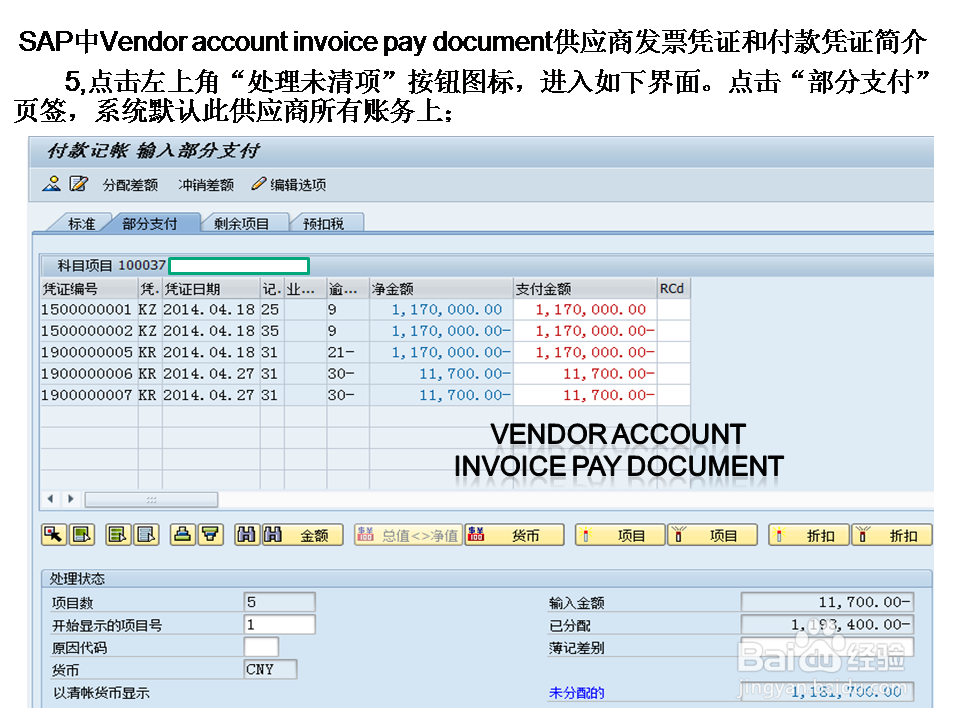
Task: Click the activate 折扣 button
Action: (809, 535)
